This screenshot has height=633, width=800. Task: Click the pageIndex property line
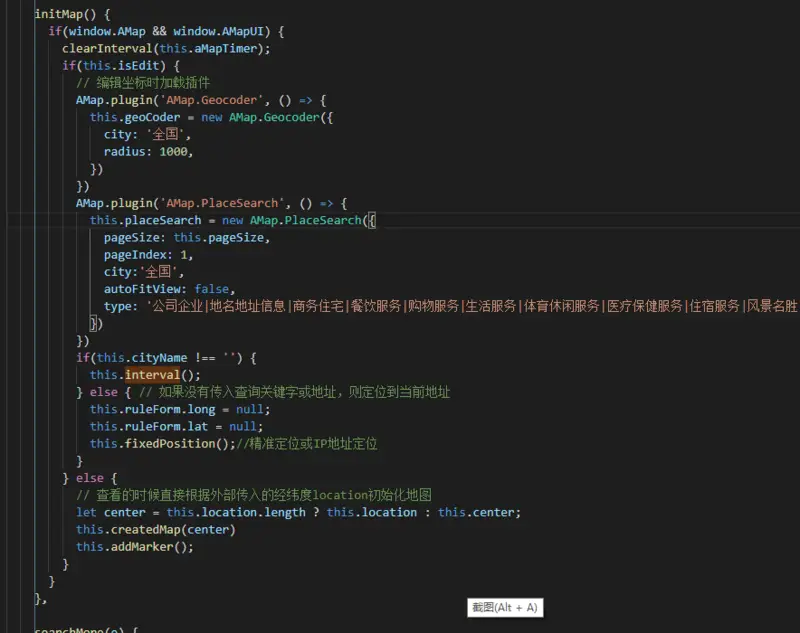[x=148, y=255]
